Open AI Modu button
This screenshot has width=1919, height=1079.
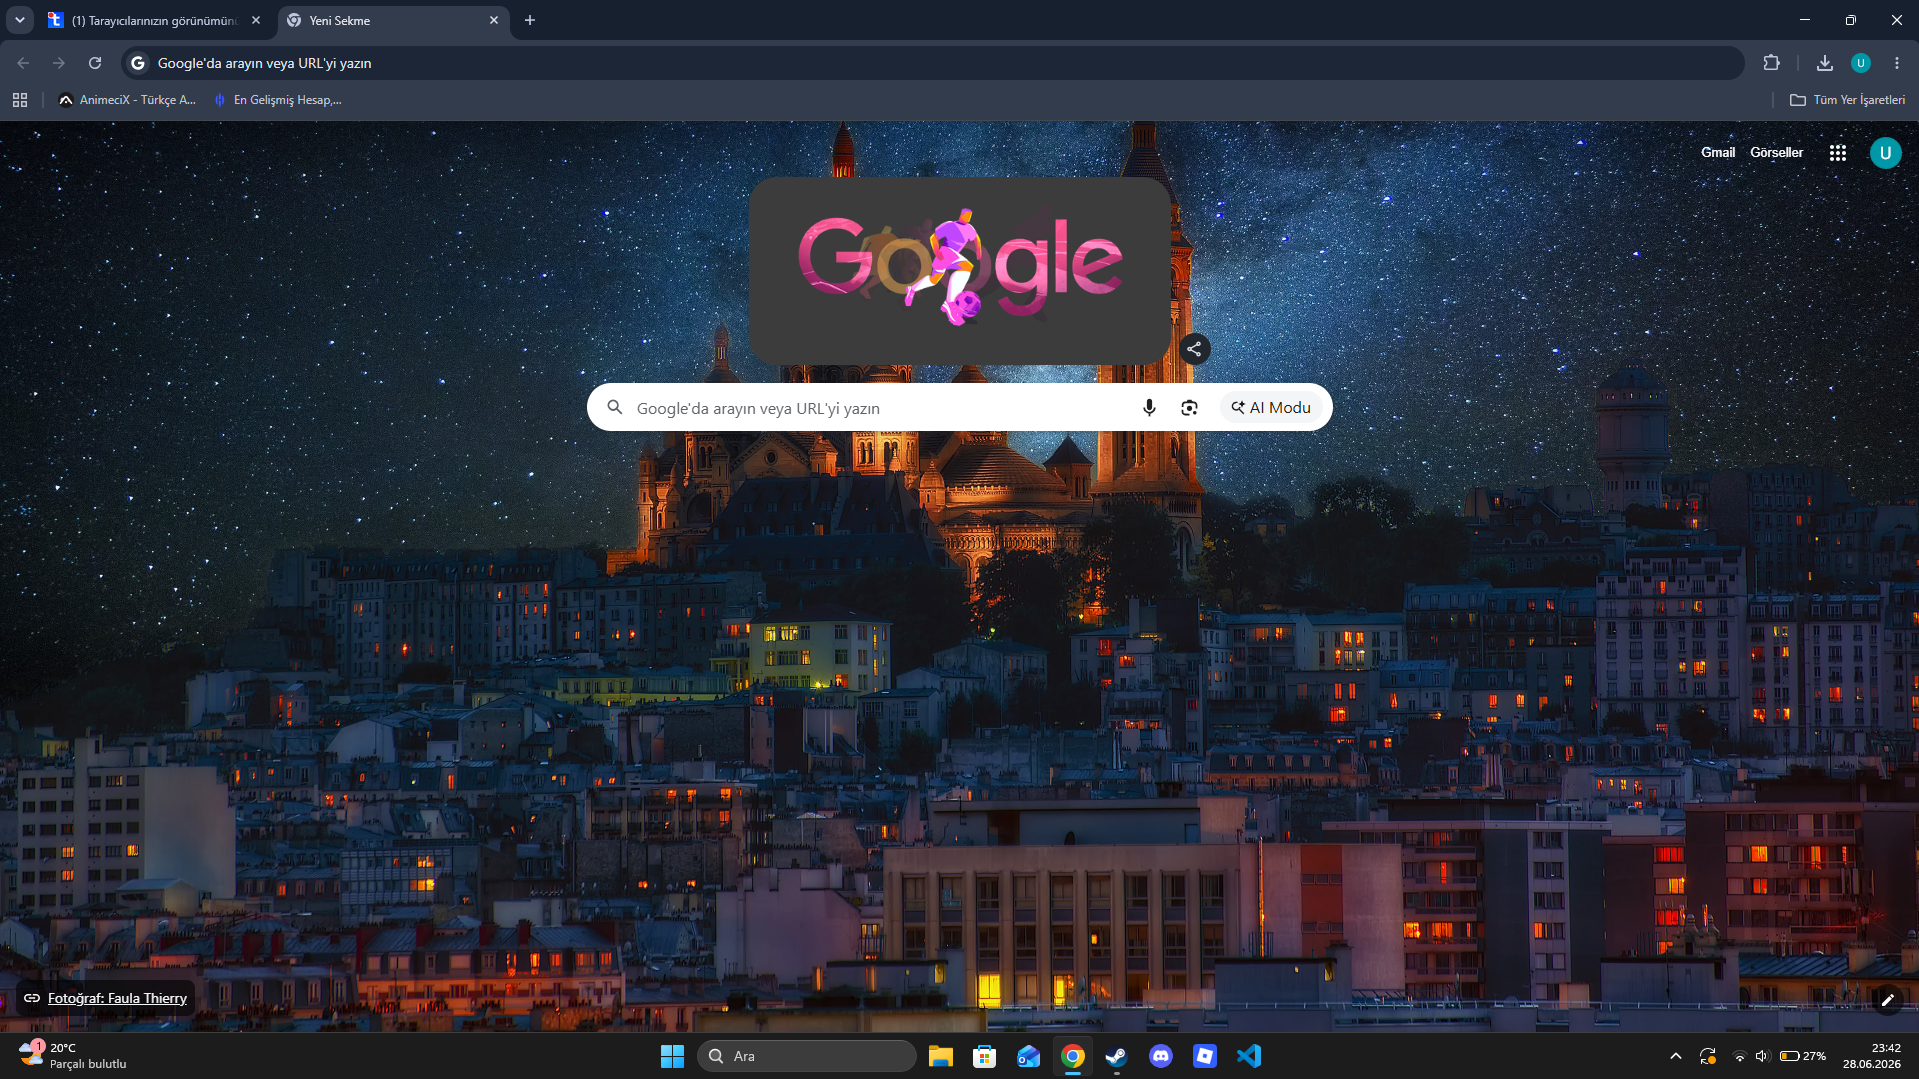[x=1271, y=408]
